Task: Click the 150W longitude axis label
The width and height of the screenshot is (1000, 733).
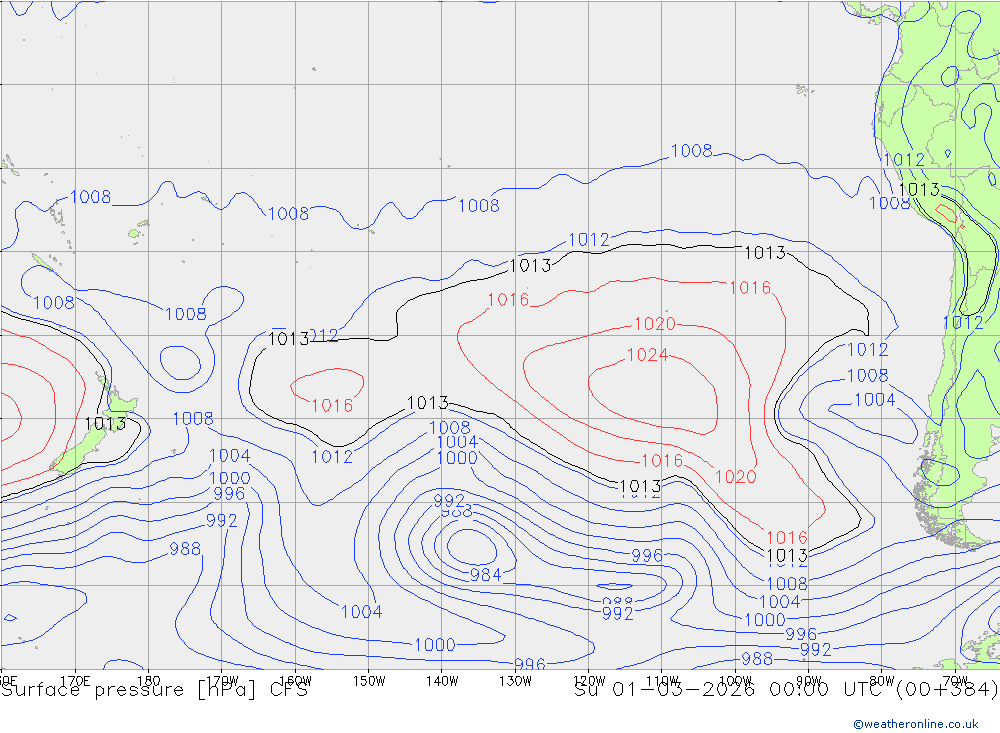Action: point(369,681)
